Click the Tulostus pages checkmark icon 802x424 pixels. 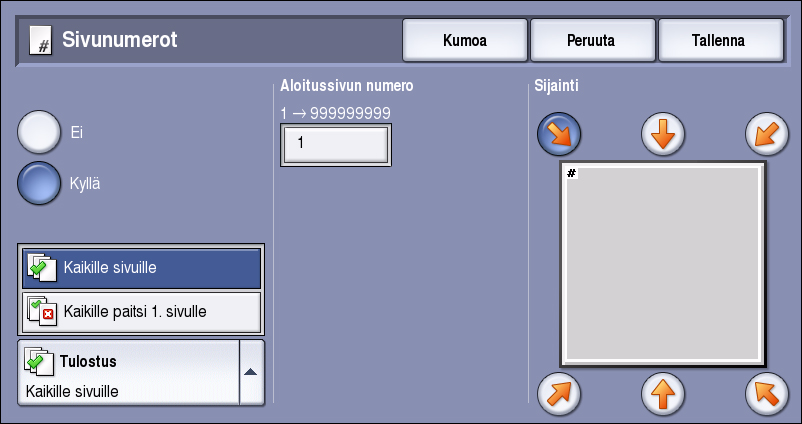point(39,361)
